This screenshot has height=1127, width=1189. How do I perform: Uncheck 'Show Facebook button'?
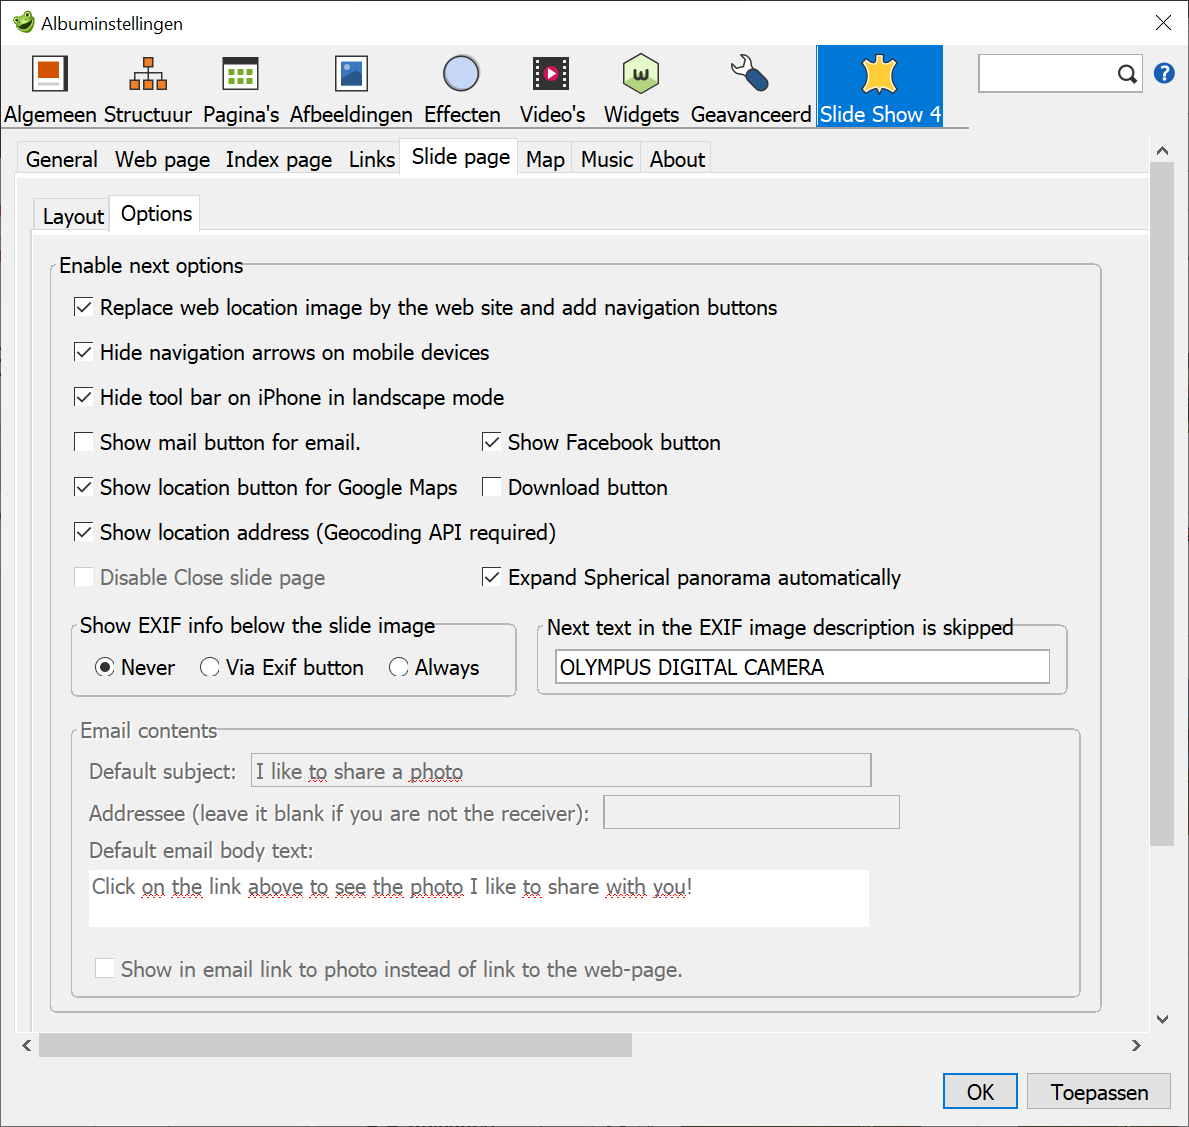491,441
